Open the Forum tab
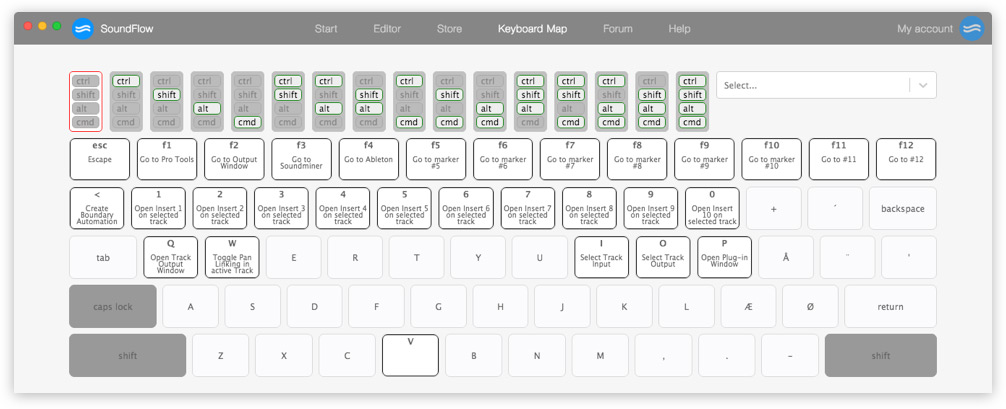Screen dimensions: 1006x409 pyautogui.click(x=618, y=29)
